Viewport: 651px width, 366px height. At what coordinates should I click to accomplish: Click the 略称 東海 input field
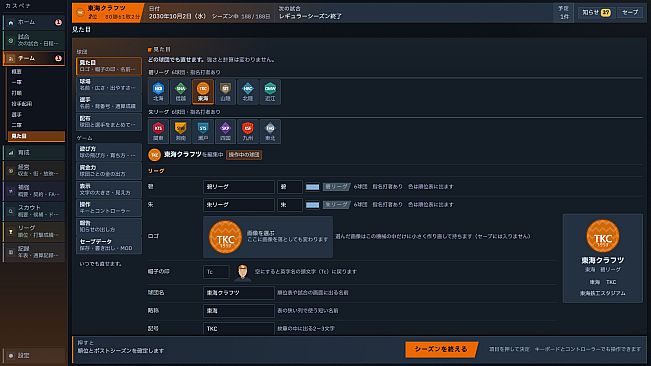(239, 311)
